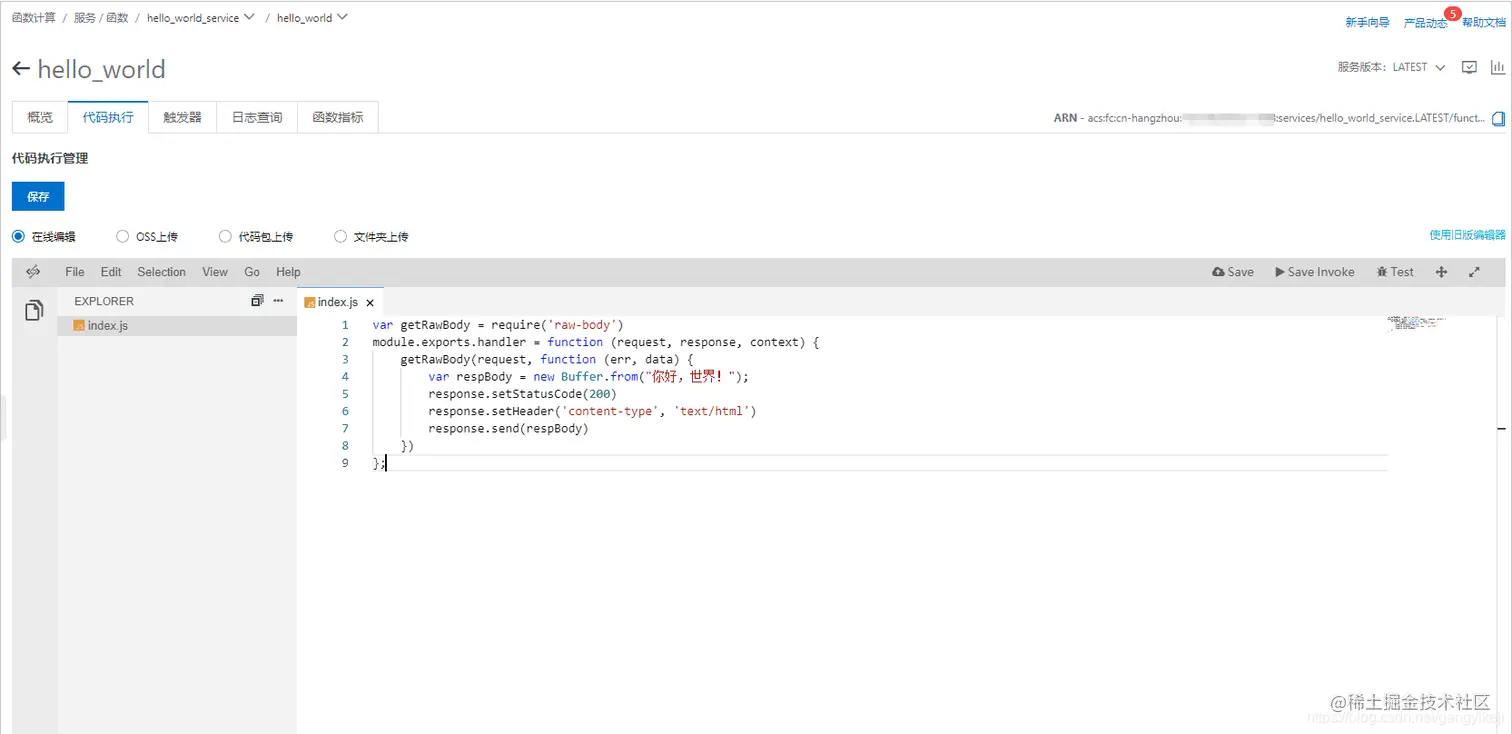Click the move cross-arrows icon in the editor toolbar
This screenshot has height=734, width=1512.
[1441, 272]
